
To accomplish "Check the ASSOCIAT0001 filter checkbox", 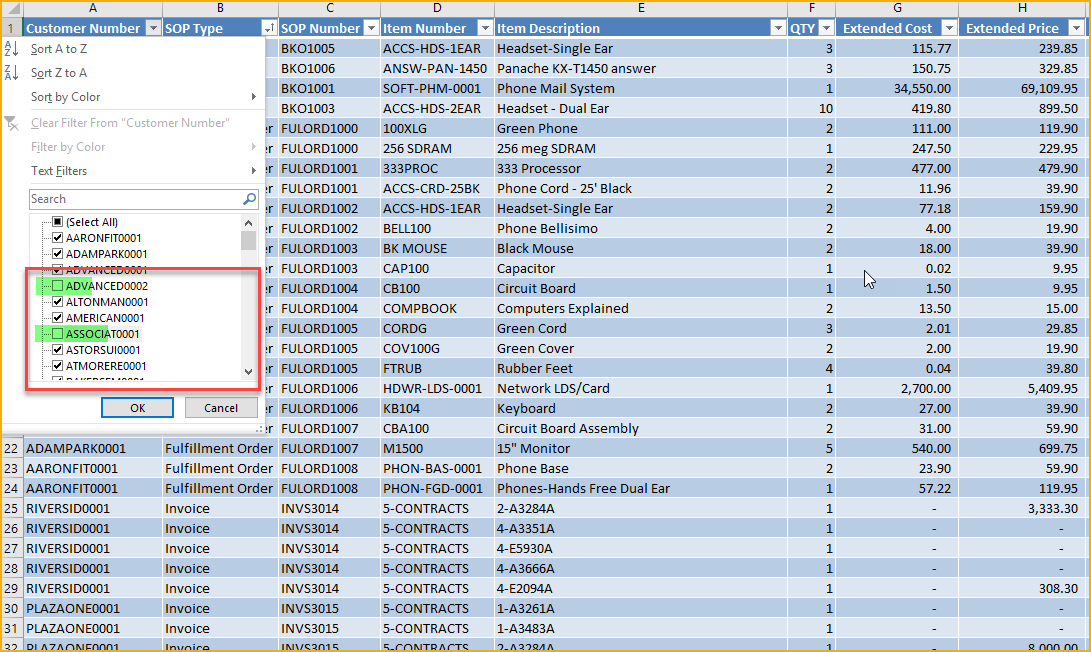I will [x=58, y=334].
